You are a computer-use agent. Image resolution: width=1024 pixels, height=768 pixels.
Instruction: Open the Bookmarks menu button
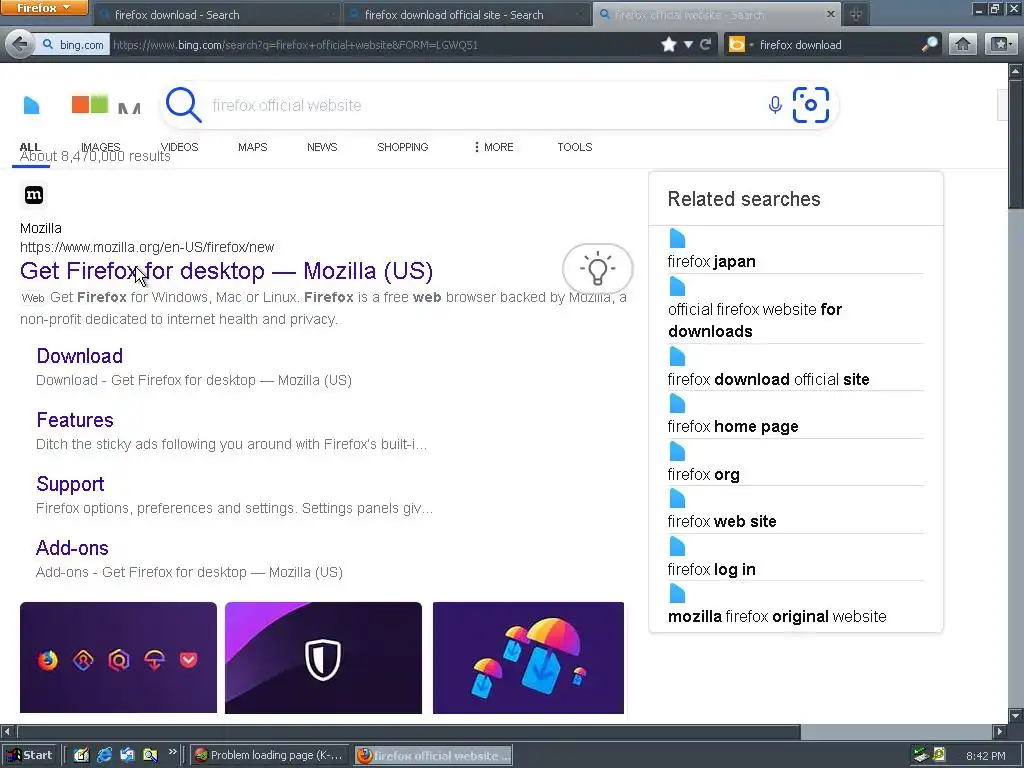1000,44
